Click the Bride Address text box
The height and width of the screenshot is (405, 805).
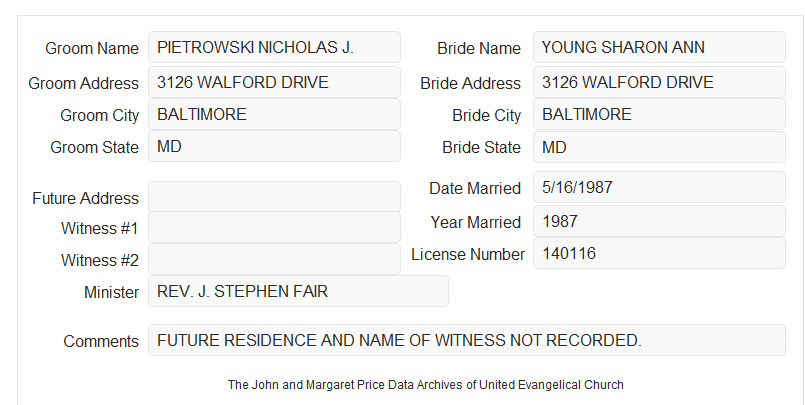point(659,82)
